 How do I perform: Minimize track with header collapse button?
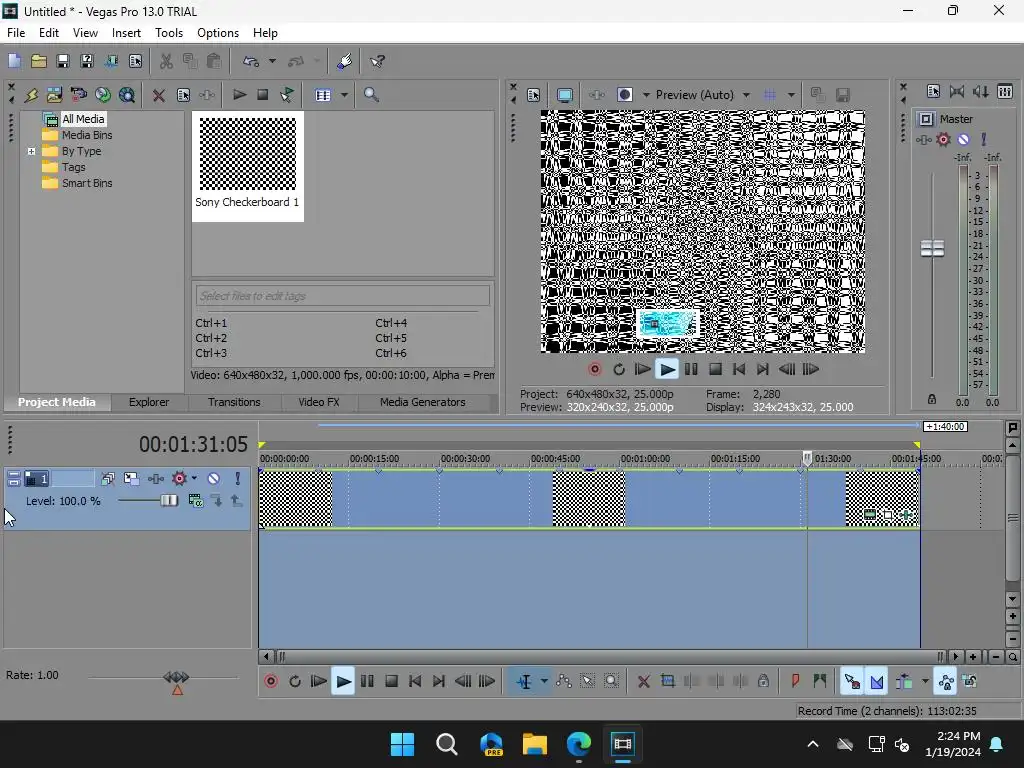pos(14,479)
